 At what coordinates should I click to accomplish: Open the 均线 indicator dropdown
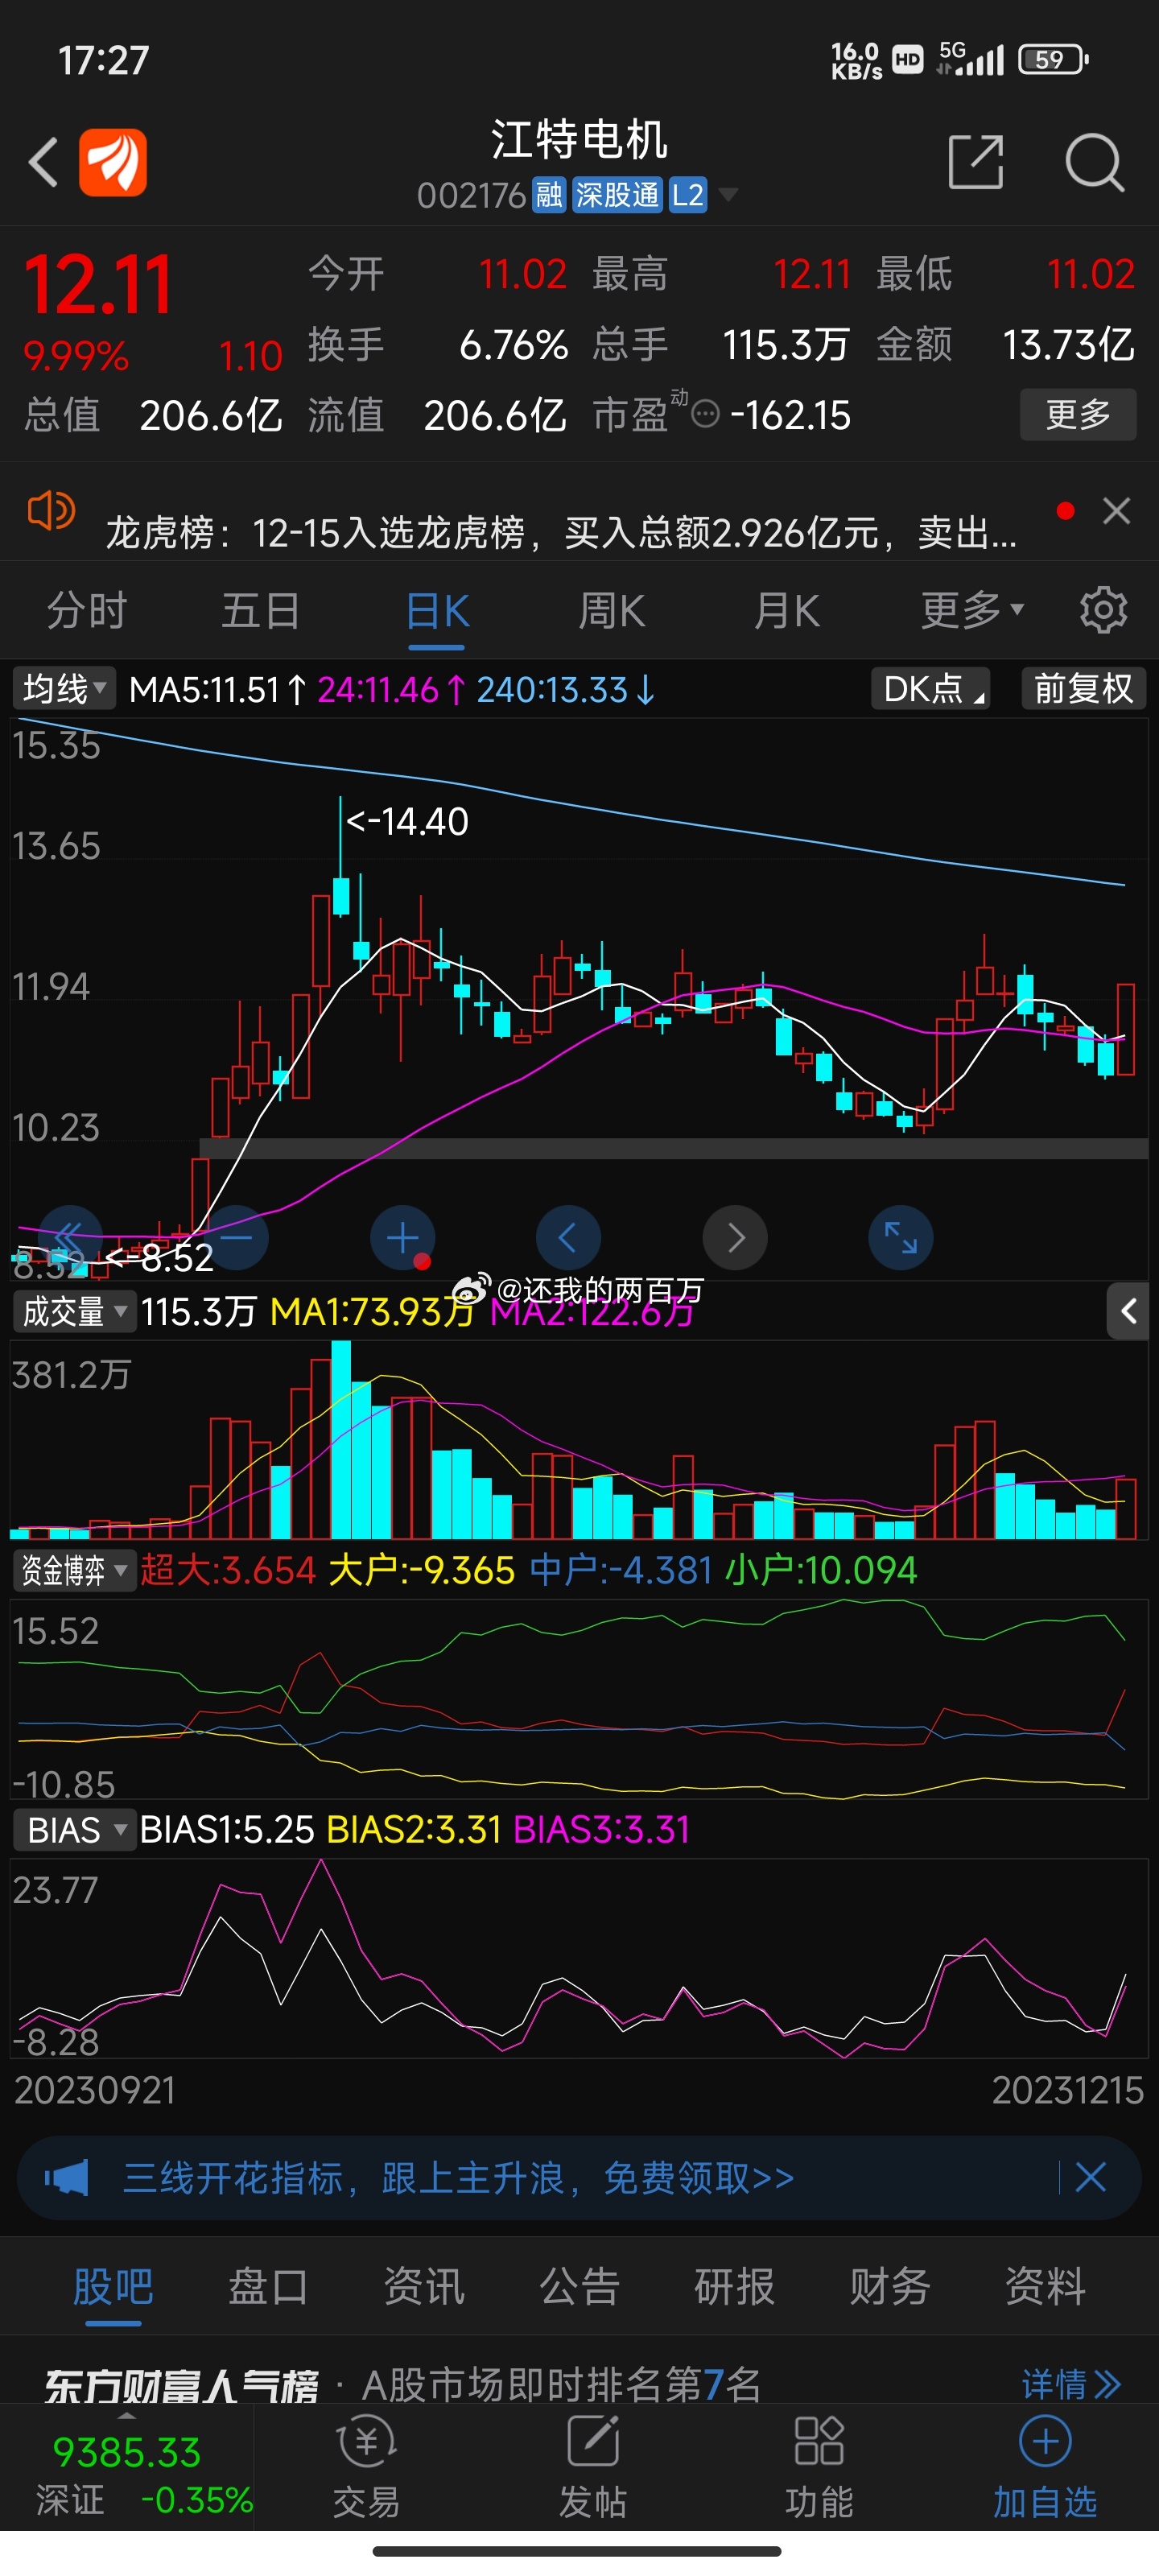tap(64, 689)
